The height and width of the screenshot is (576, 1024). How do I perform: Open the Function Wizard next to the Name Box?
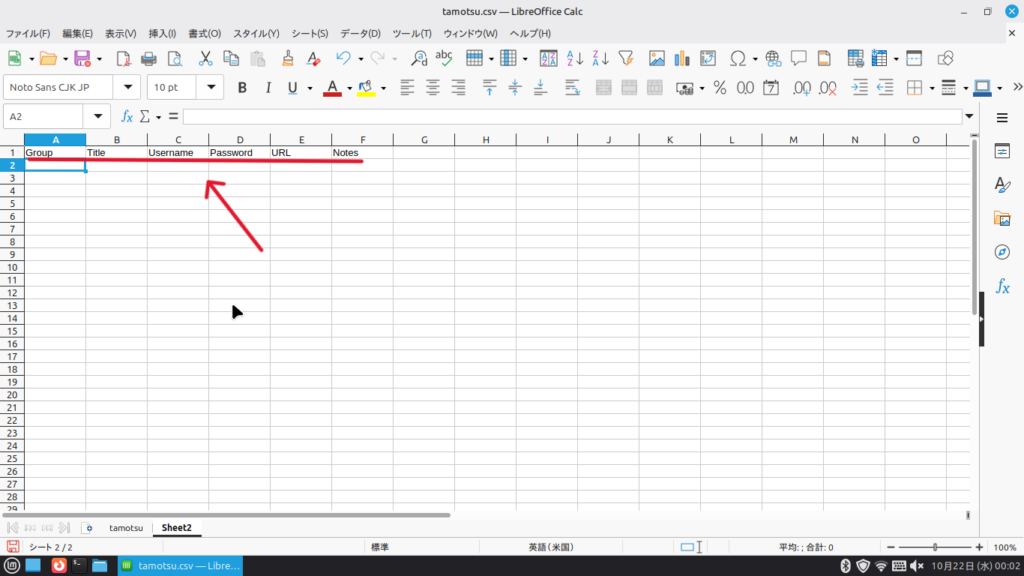pyautogui.click(x=127, y=117)
